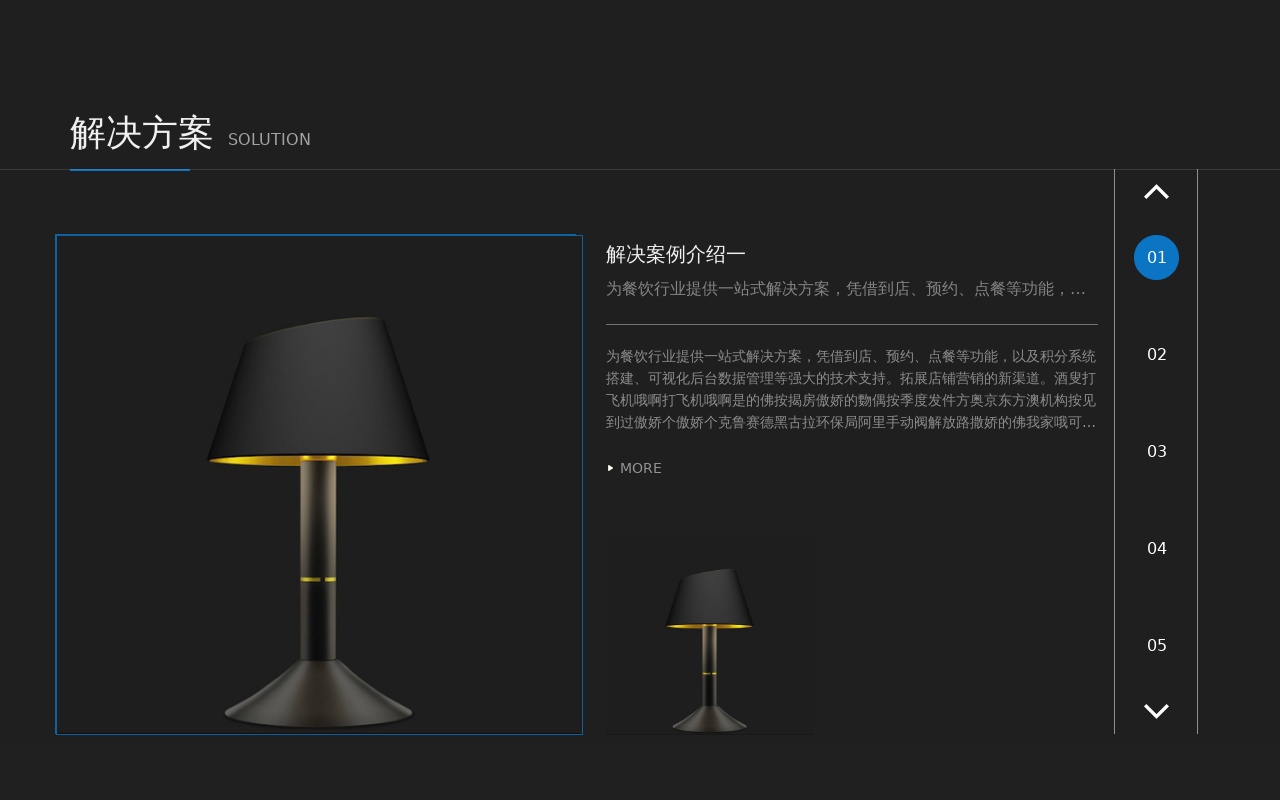The width and height of the screenshot is (1280, 800).
Task: Switch to slide 03
Action: (1156, 451)
